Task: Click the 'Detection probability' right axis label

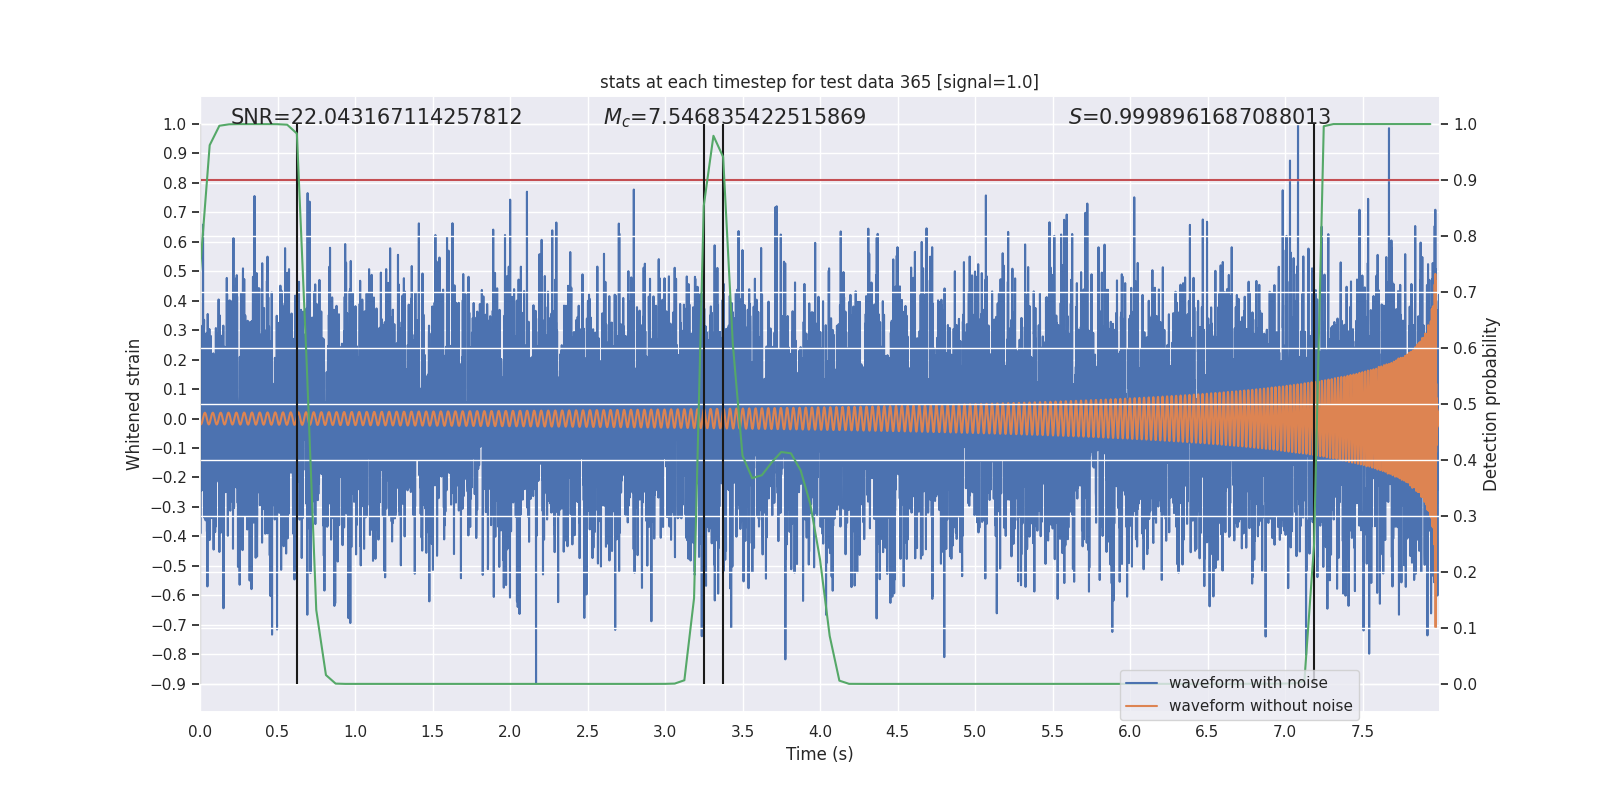Action: coord(1491,404)
